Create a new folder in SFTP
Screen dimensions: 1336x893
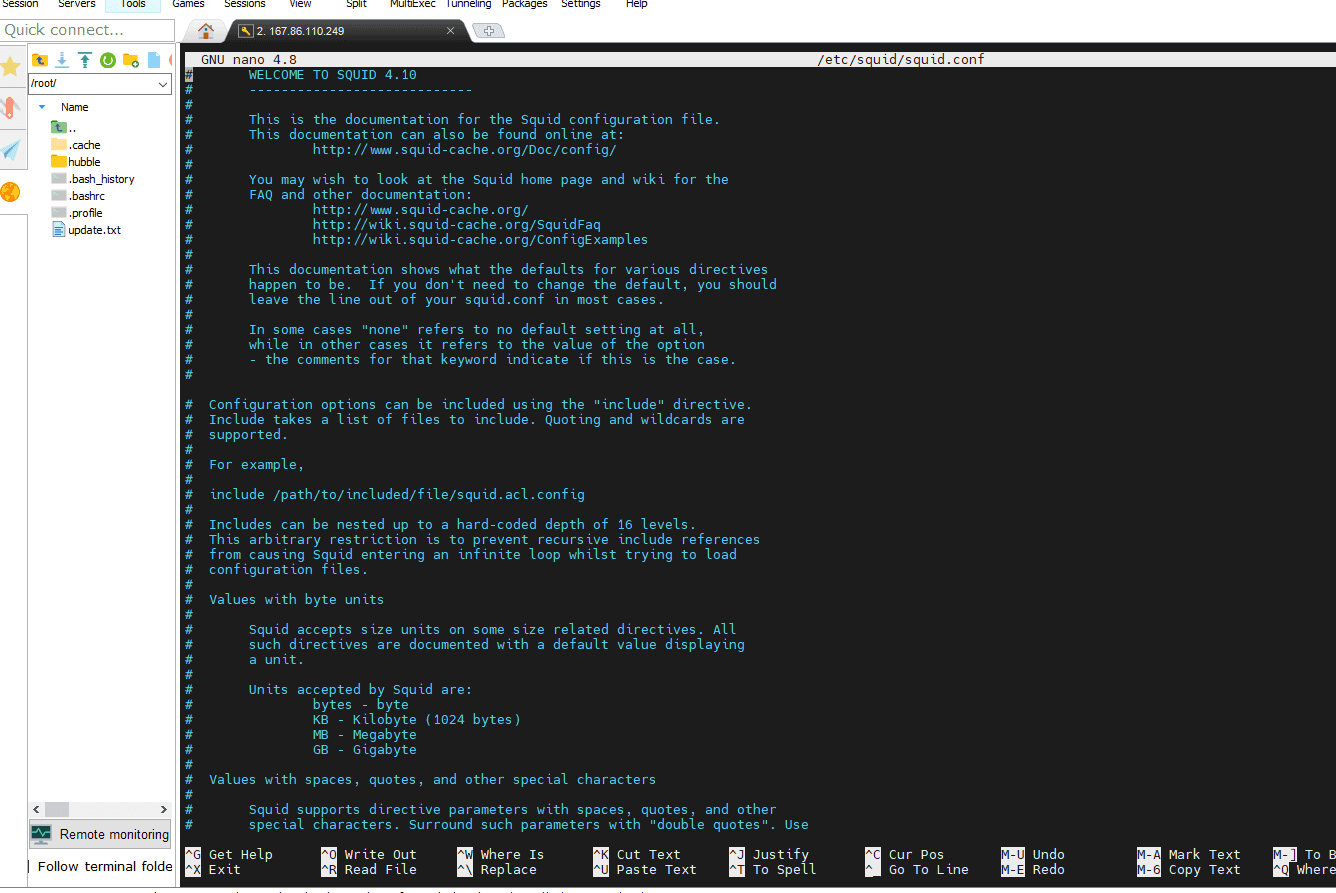[x=131, y=60]
